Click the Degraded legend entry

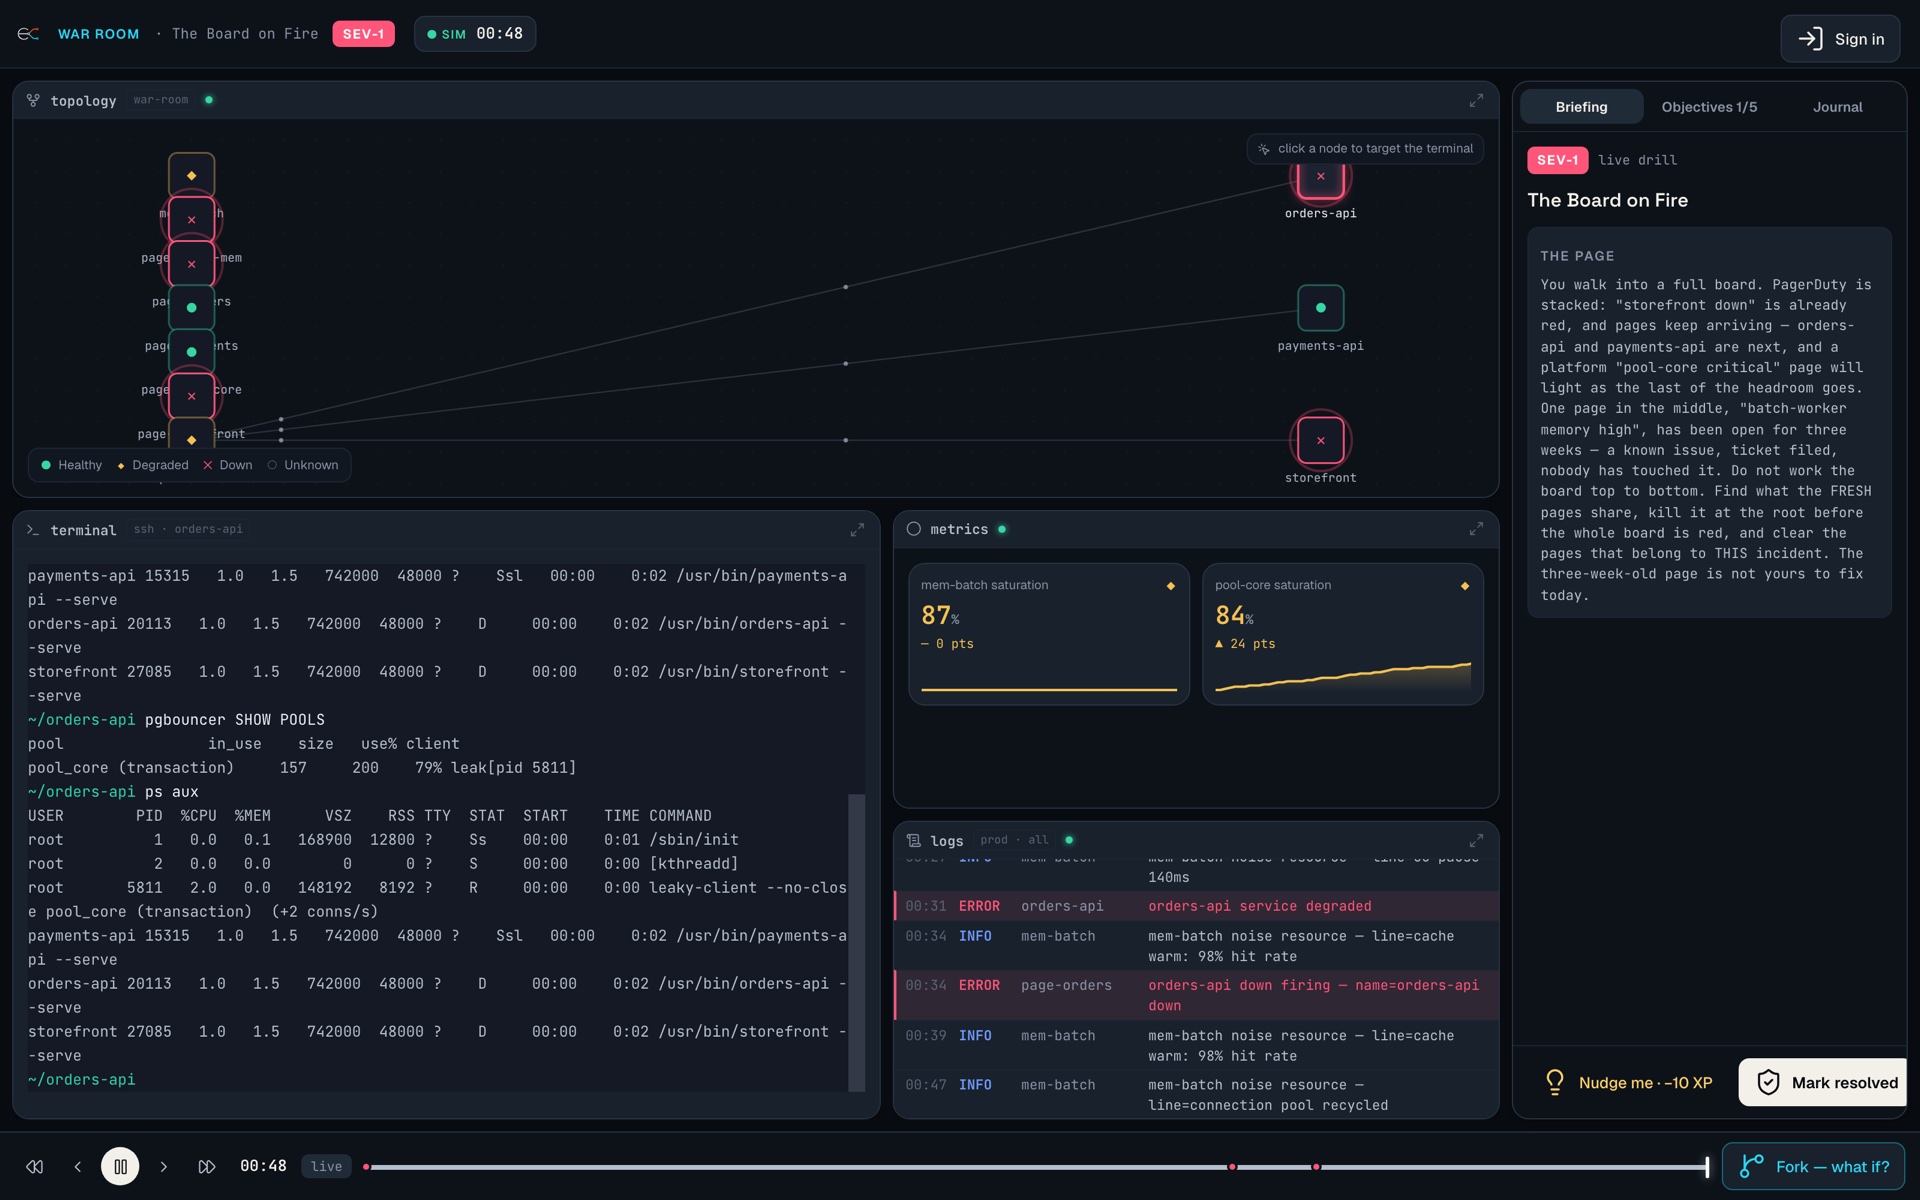152,465
